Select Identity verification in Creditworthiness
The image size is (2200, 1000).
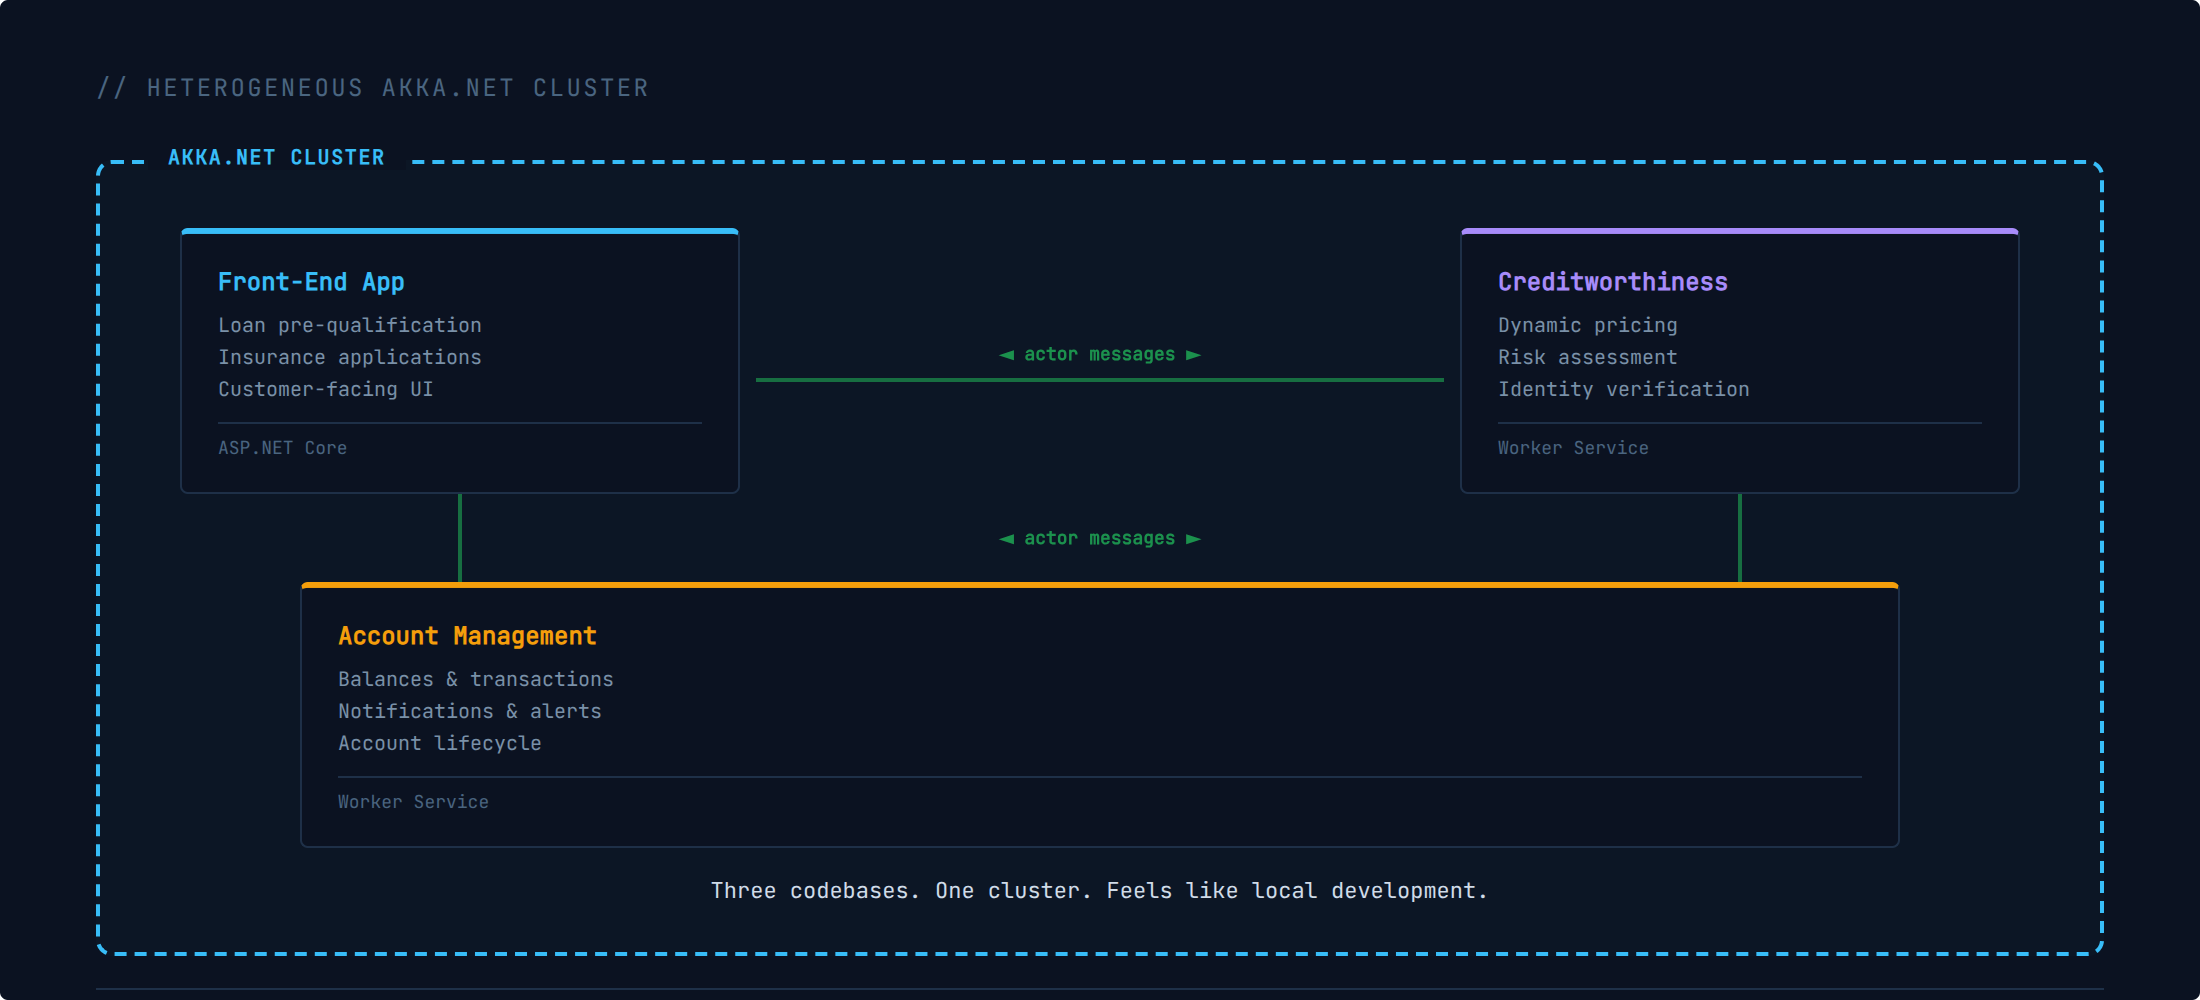click(1623, 389)
